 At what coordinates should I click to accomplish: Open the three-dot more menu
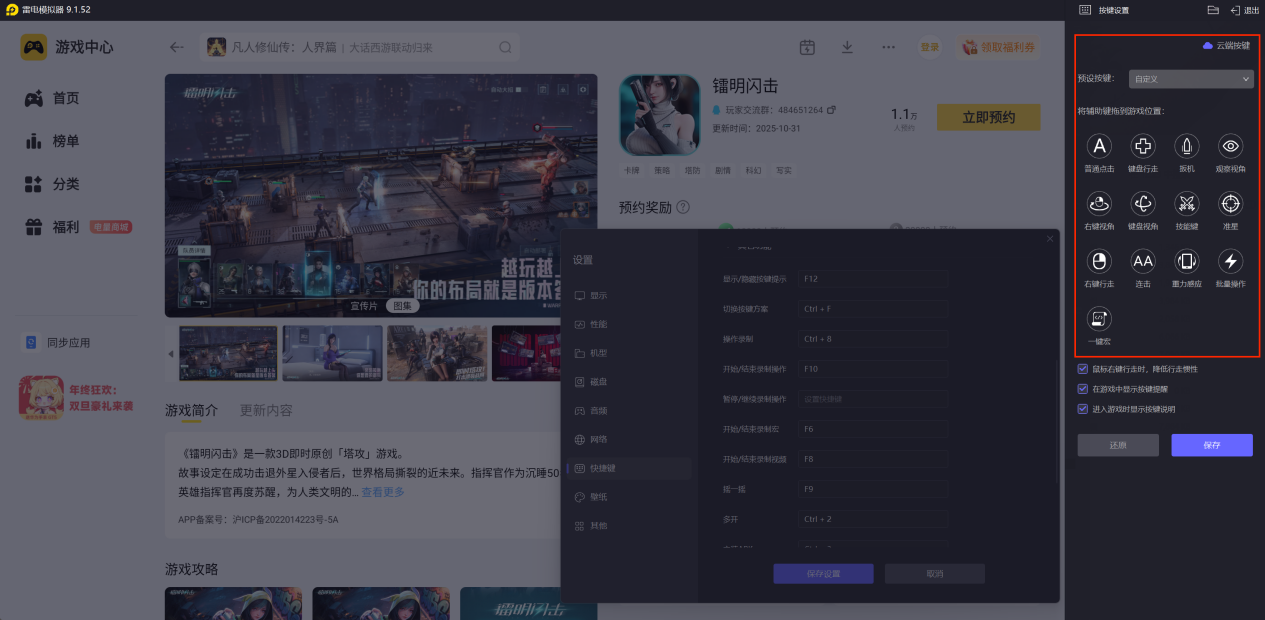[x=888, y=47]
